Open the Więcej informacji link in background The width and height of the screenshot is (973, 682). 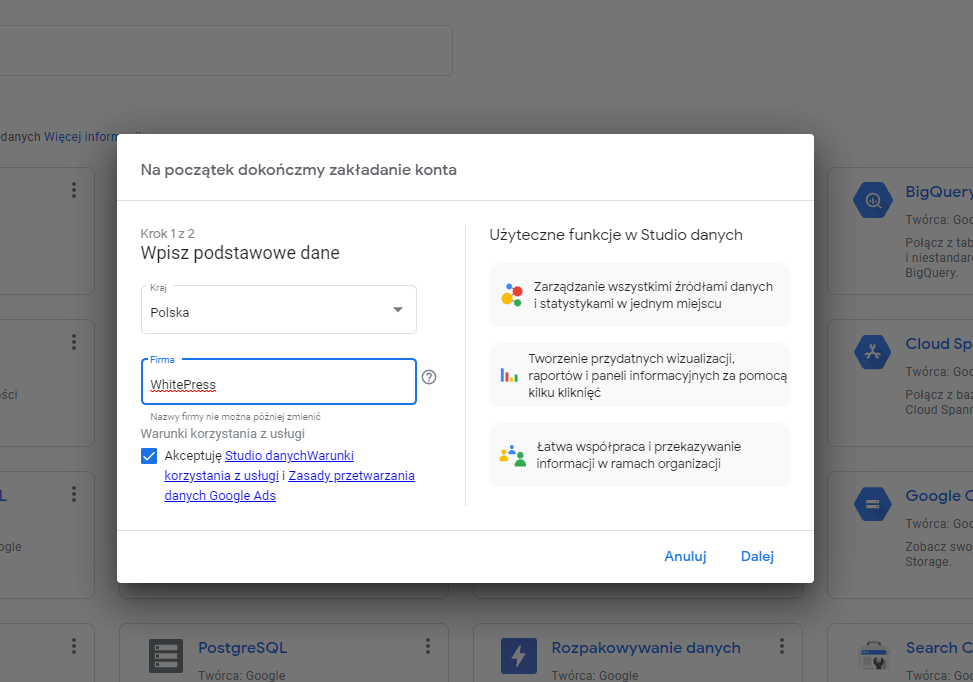tap(81, 137)
